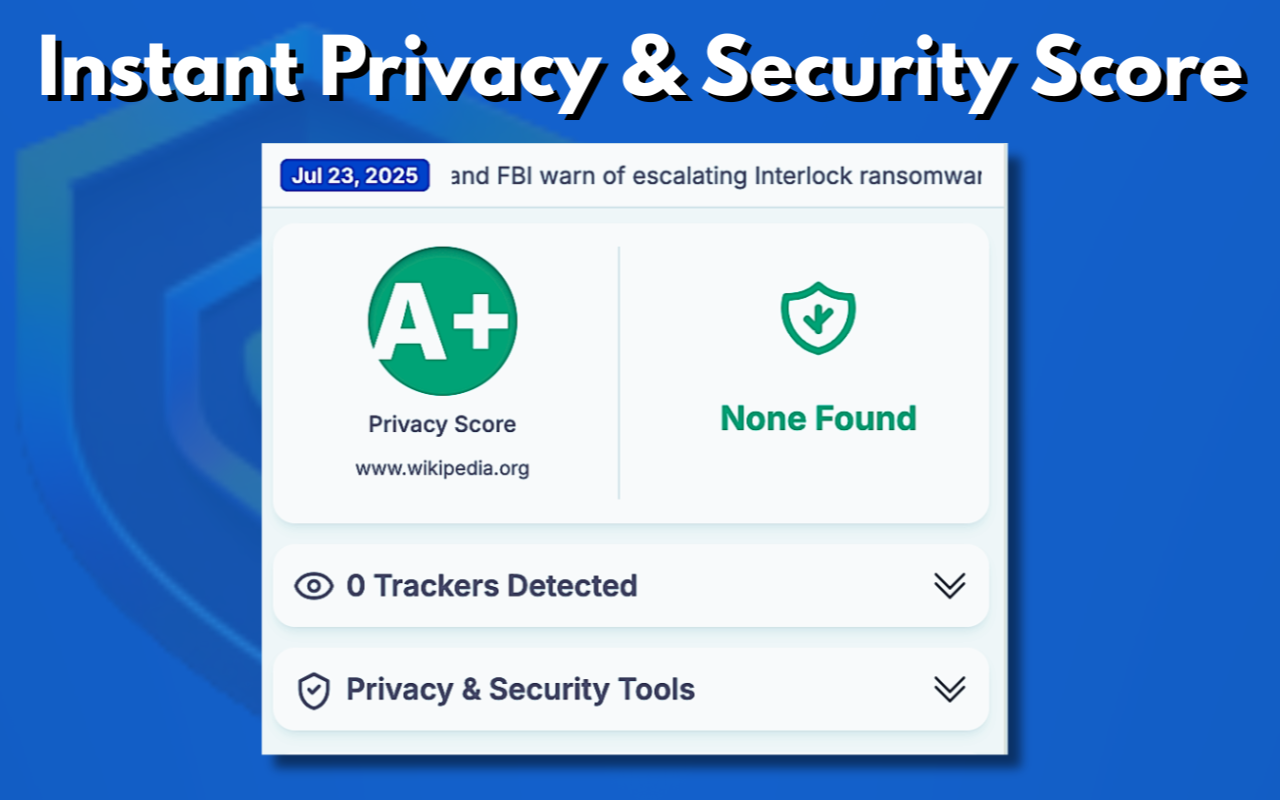Open the Jul 23, 2025 date badge
This screenshot has width=1280, height=800.
tap(354, 175)
